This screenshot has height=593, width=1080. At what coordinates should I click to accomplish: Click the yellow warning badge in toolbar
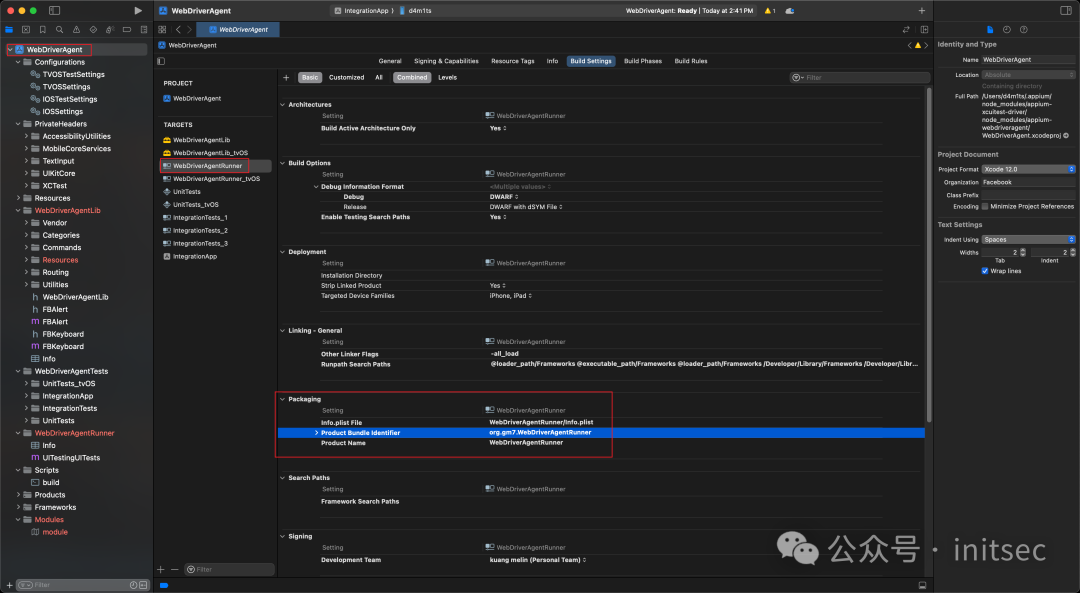769,10
